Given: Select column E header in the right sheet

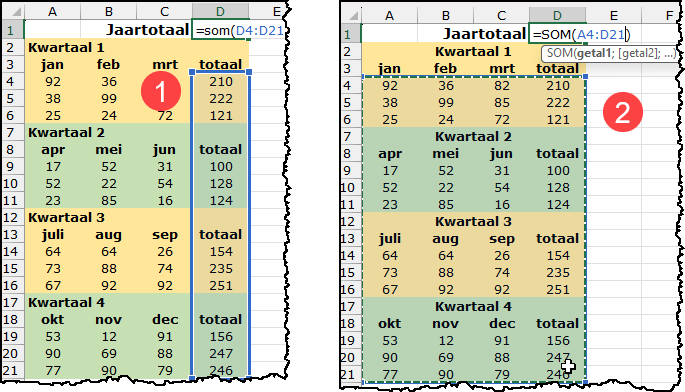Looking at the screenshot, I should [613, 16].
